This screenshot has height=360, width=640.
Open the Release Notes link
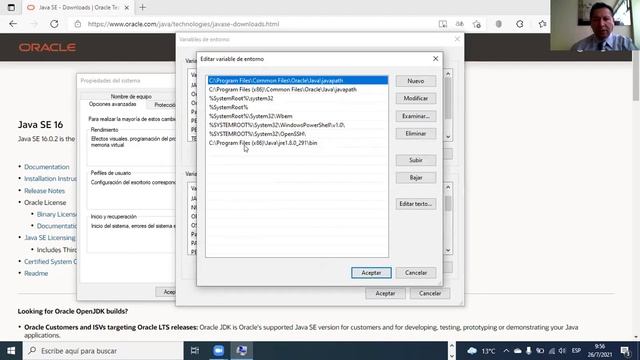44,191
